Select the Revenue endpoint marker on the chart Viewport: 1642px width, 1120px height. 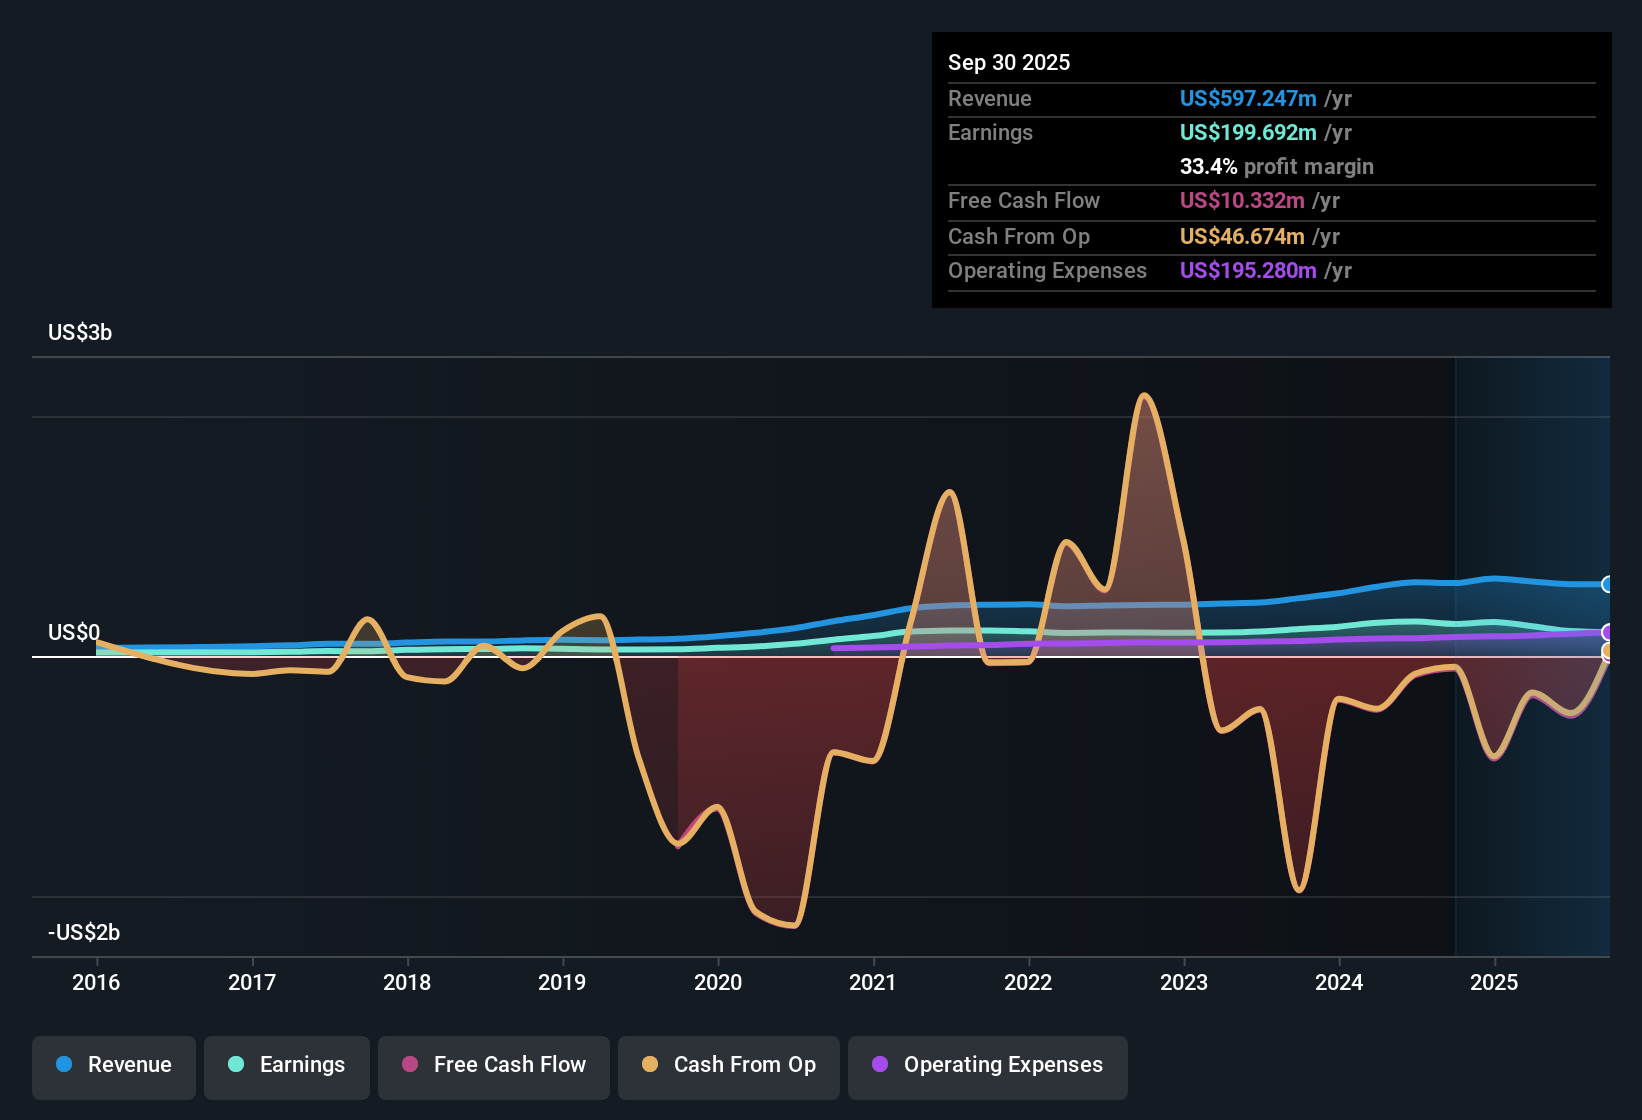coord(1608,584)
